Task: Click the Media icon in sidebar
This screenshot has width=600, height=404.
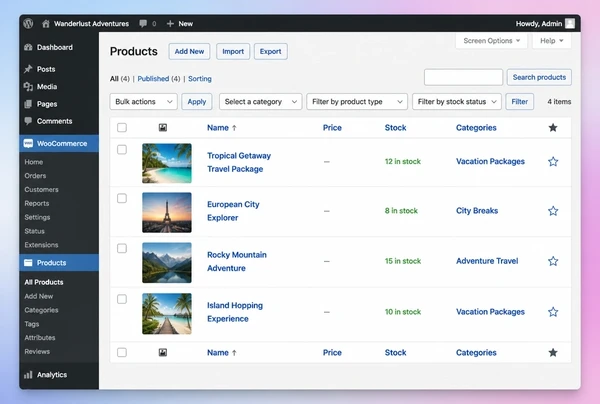Action: [x=28, y=87]
